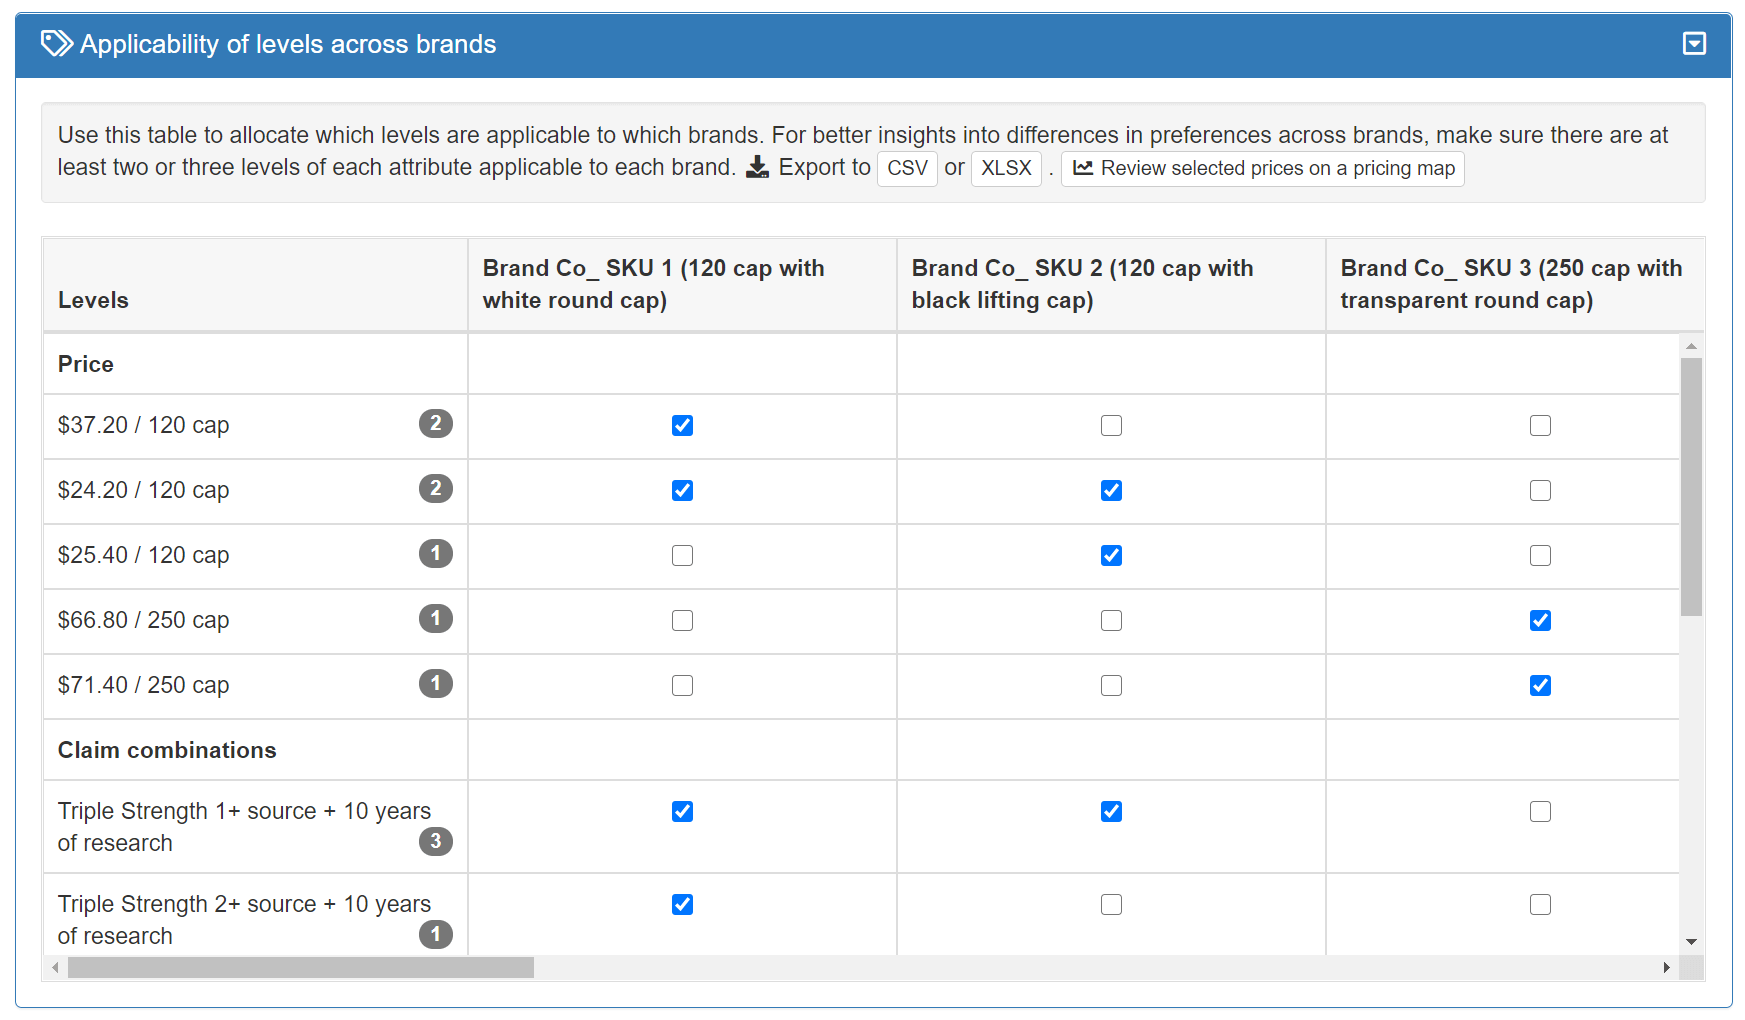Select the Brand Co_ SKU 2 column header
1745x1020 pixels.
point(1111,285)
